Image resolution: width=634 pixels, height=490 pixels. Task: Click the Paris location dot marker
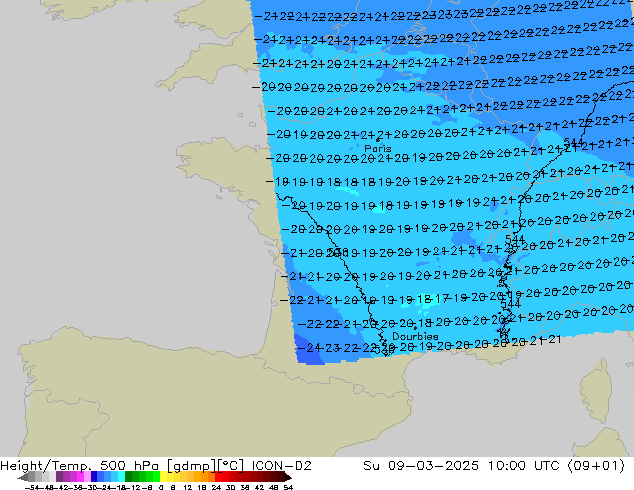(x=378, y=140)
